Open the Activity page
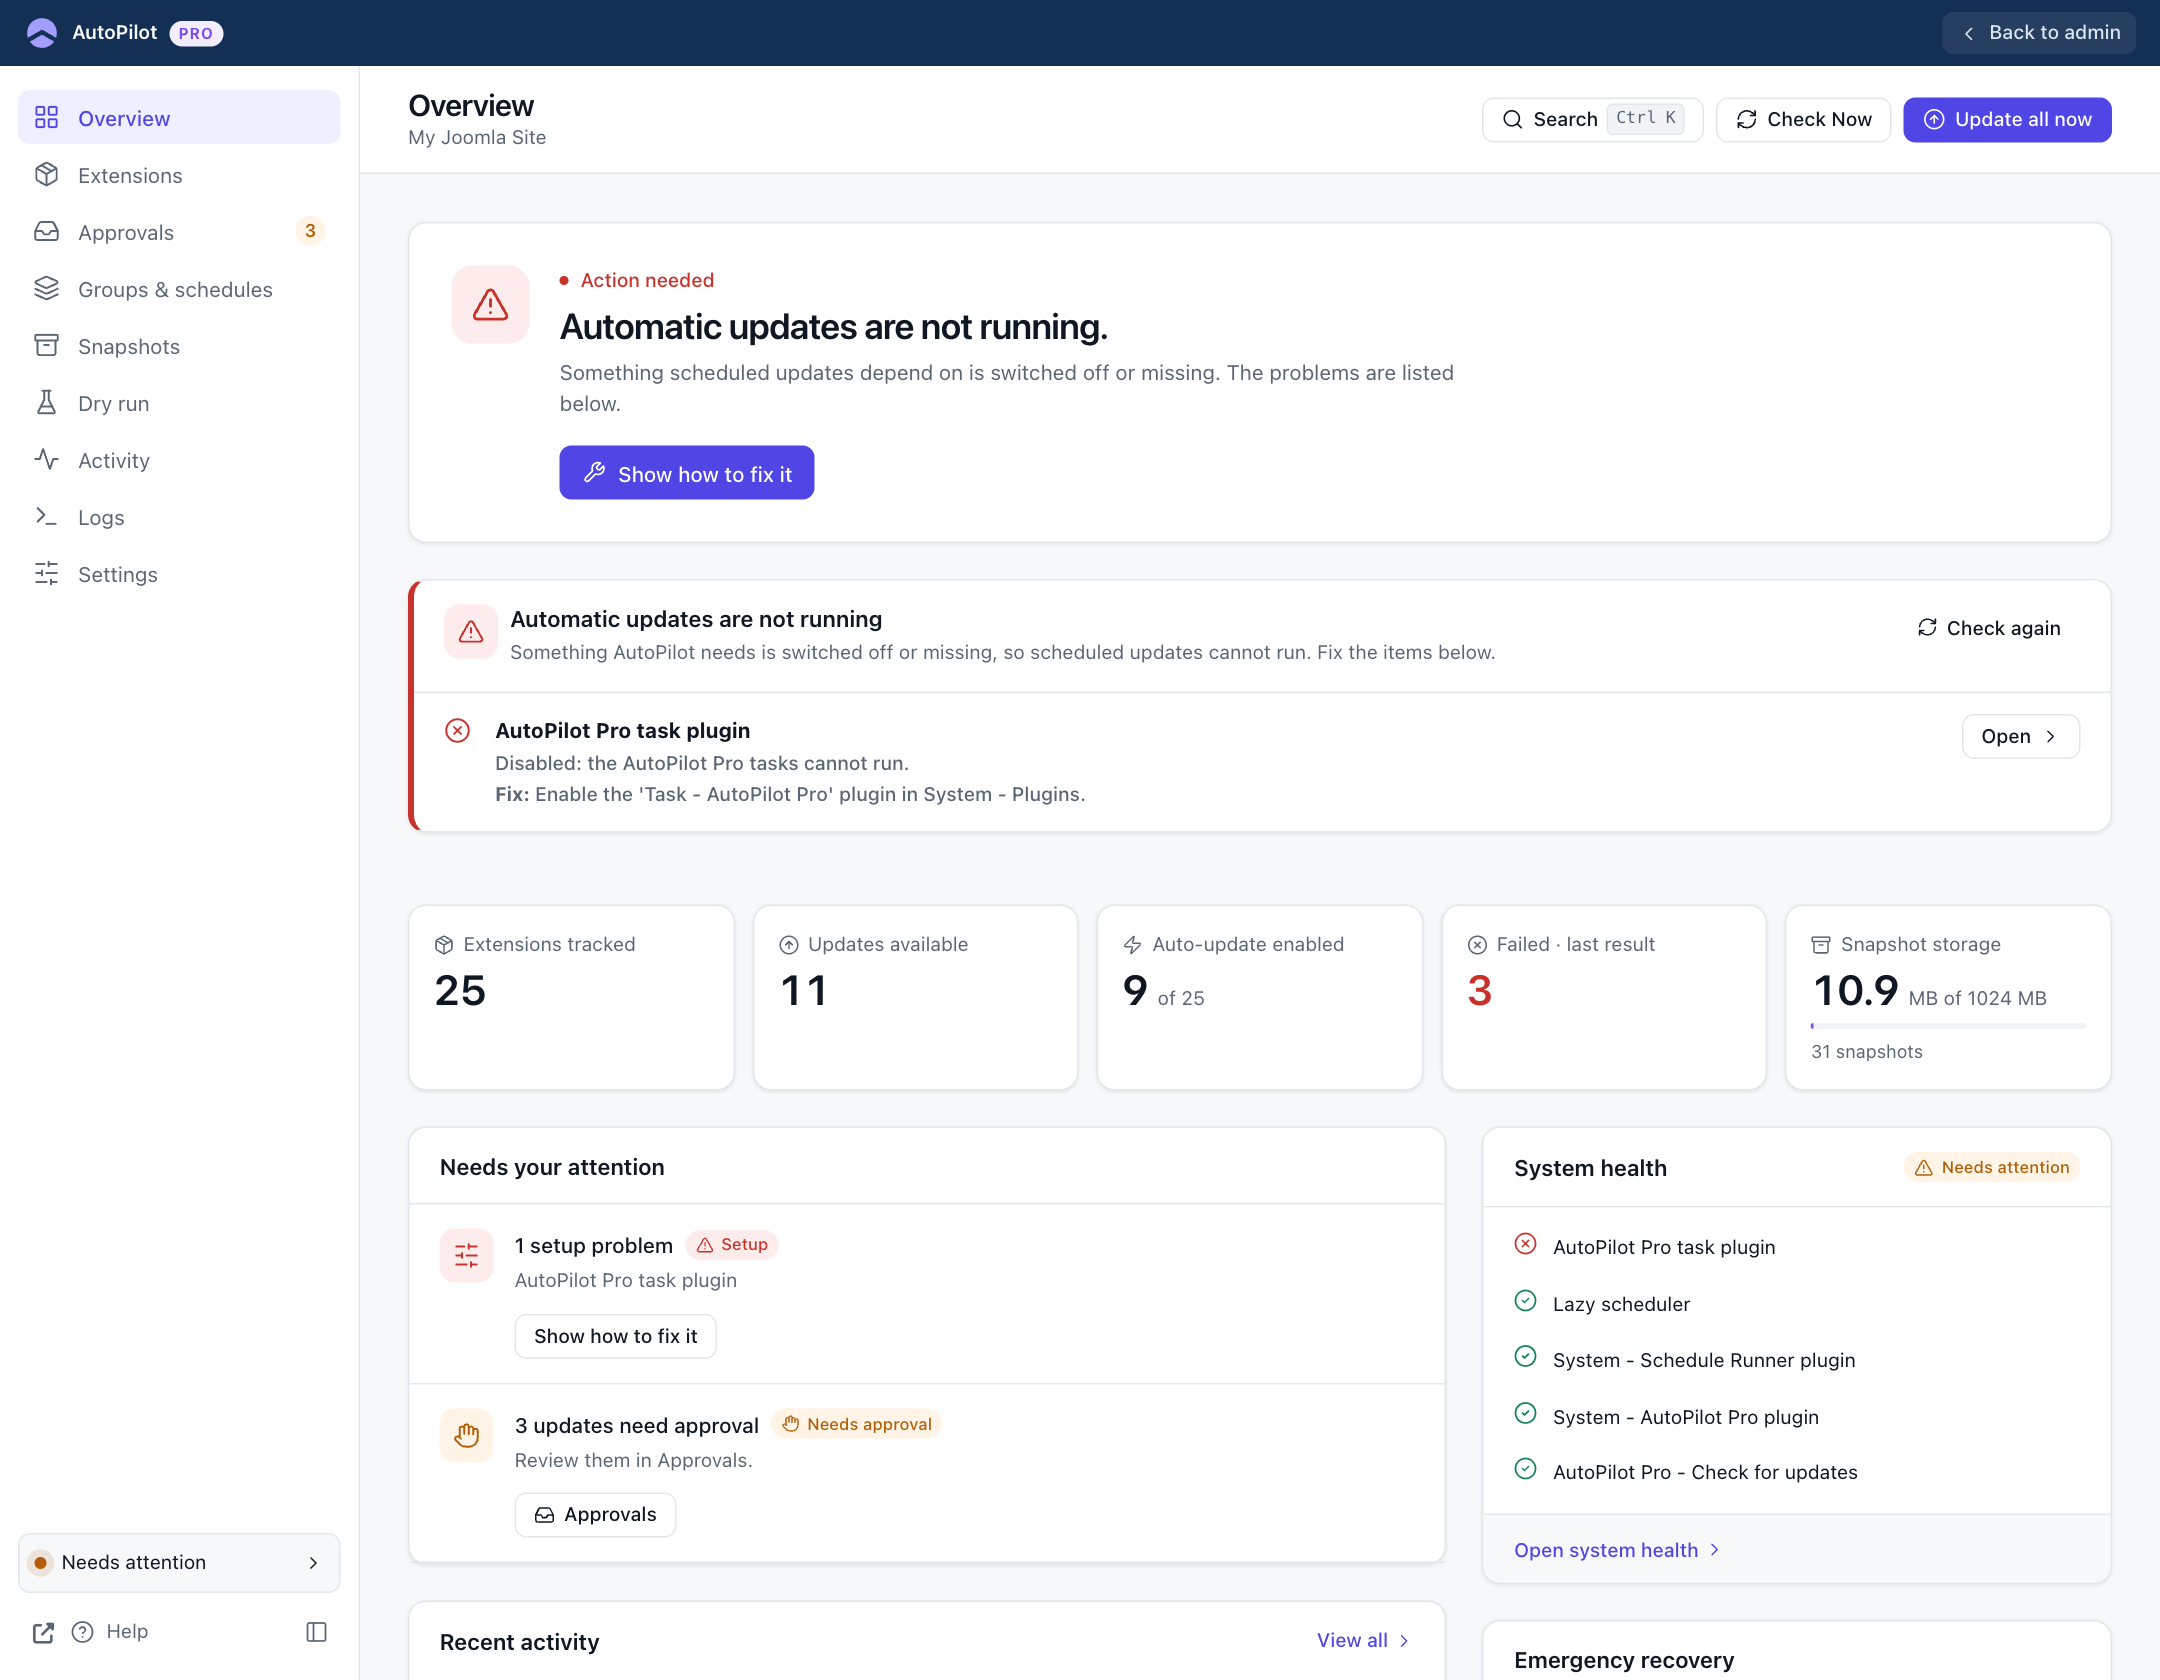Screen dimensions: 2160x1680 click(x=179, y=460)
